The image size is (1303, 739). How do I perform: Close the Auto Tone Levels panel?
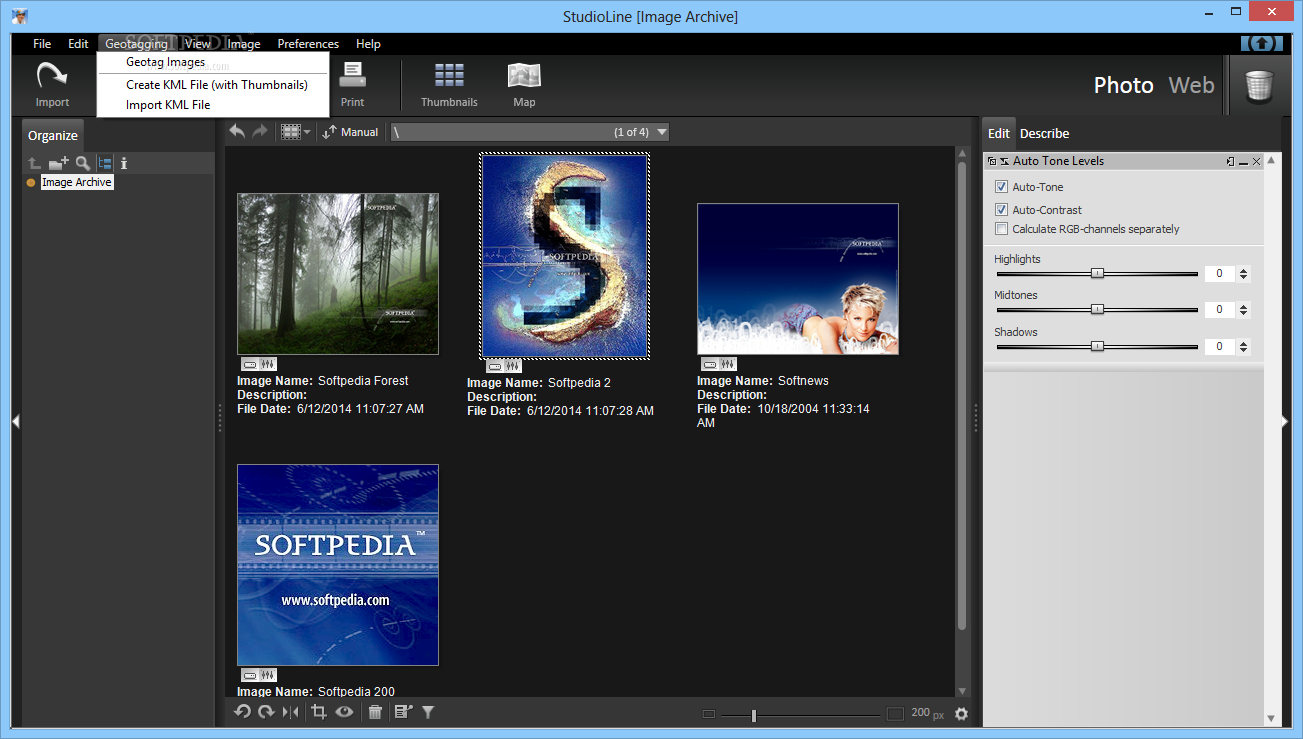coord(1256,161)
